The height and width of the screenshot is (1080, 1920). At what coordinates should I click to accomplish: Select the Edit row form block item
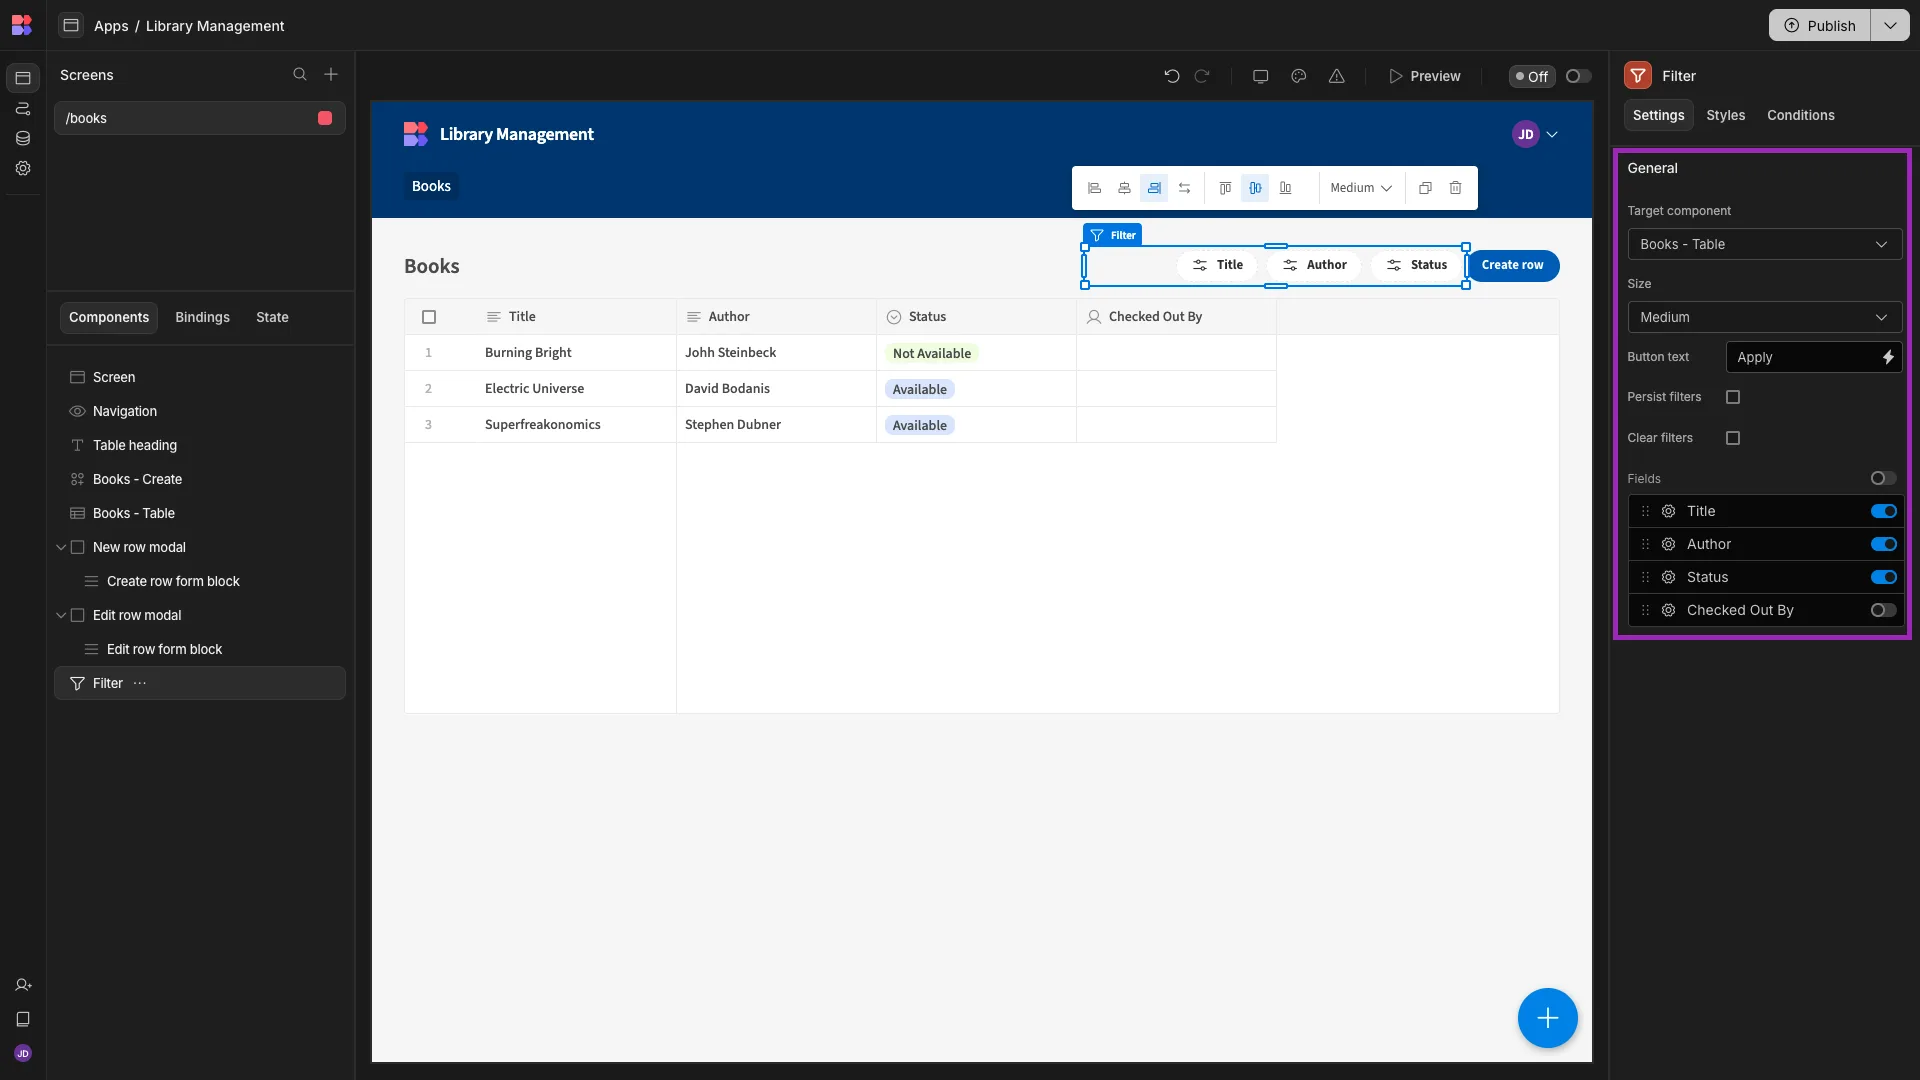pos(200,649)
